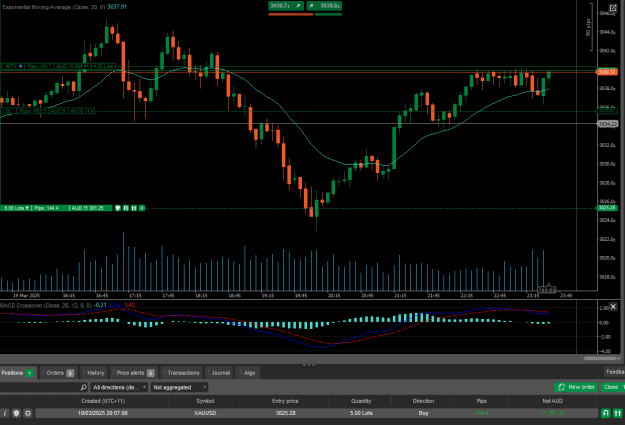Click green double button in XAUUSD position row
625x425 pixels.
617,413
